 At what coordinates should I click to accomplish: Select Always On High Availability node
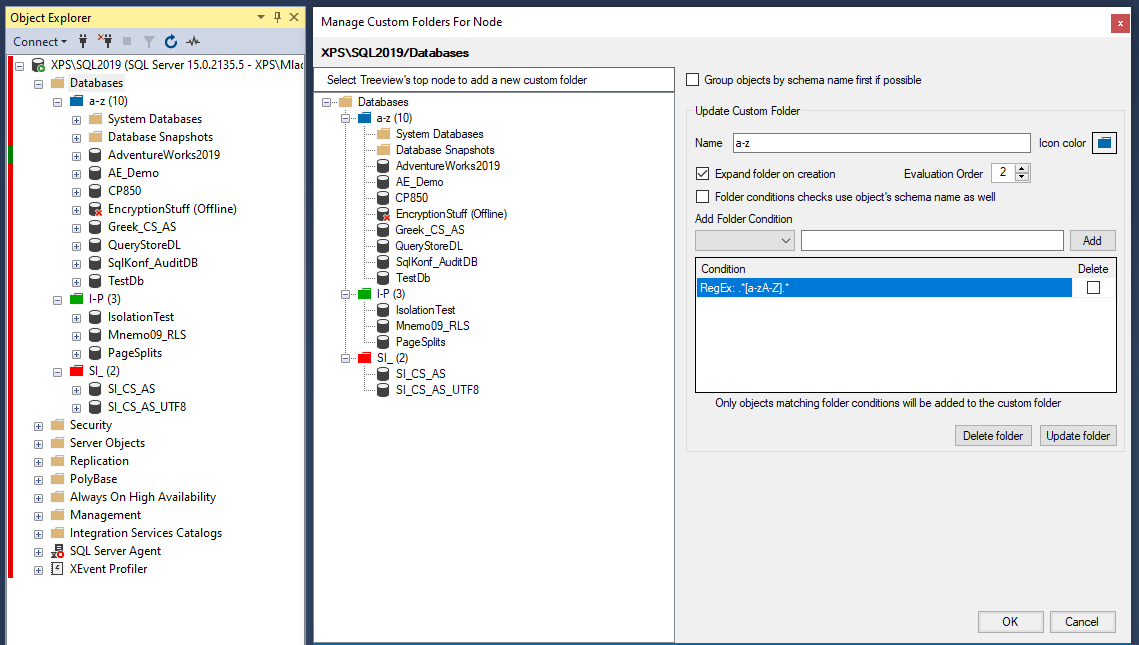pos(143,497)
